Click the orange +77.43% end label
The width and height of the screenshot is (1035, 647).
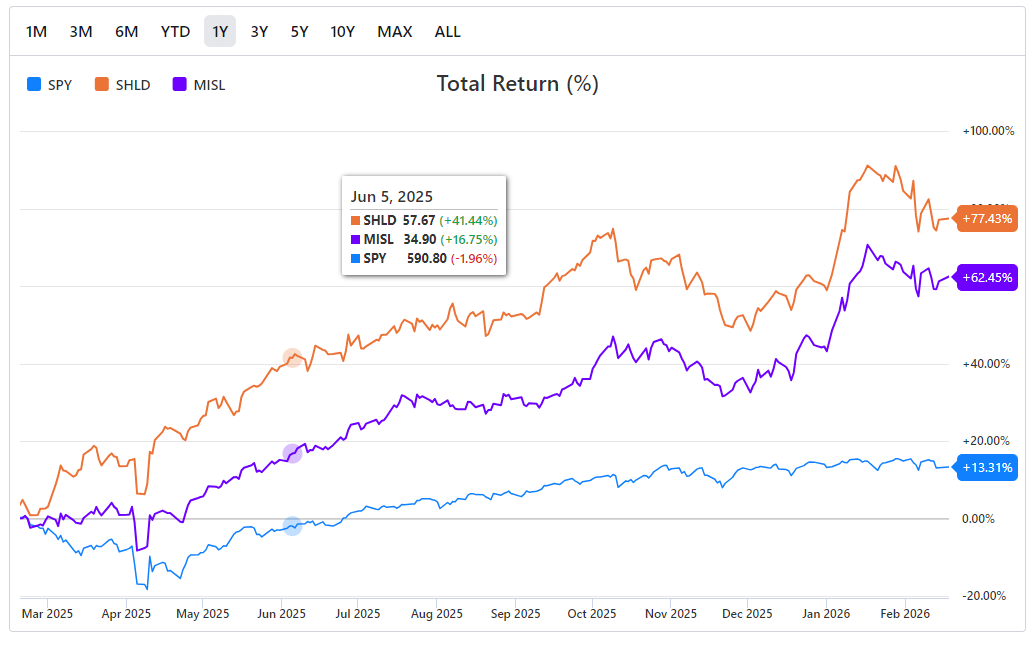(x=987, y=218)
